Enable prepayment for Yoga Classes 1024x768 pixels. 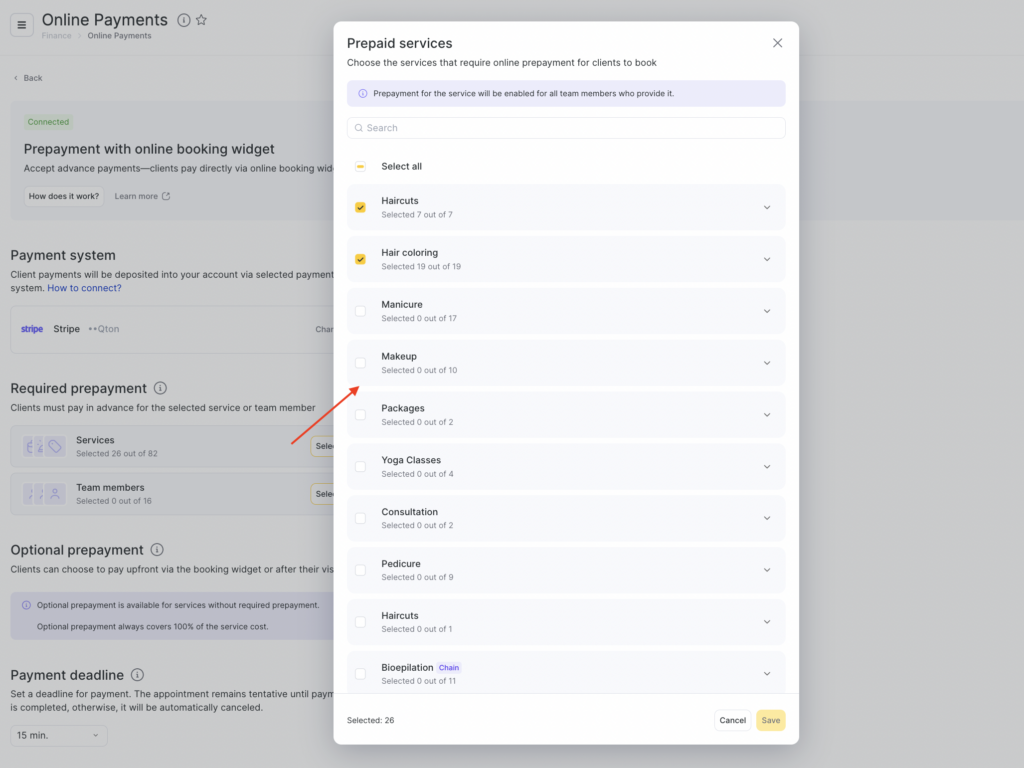click(x=360, y=467)
